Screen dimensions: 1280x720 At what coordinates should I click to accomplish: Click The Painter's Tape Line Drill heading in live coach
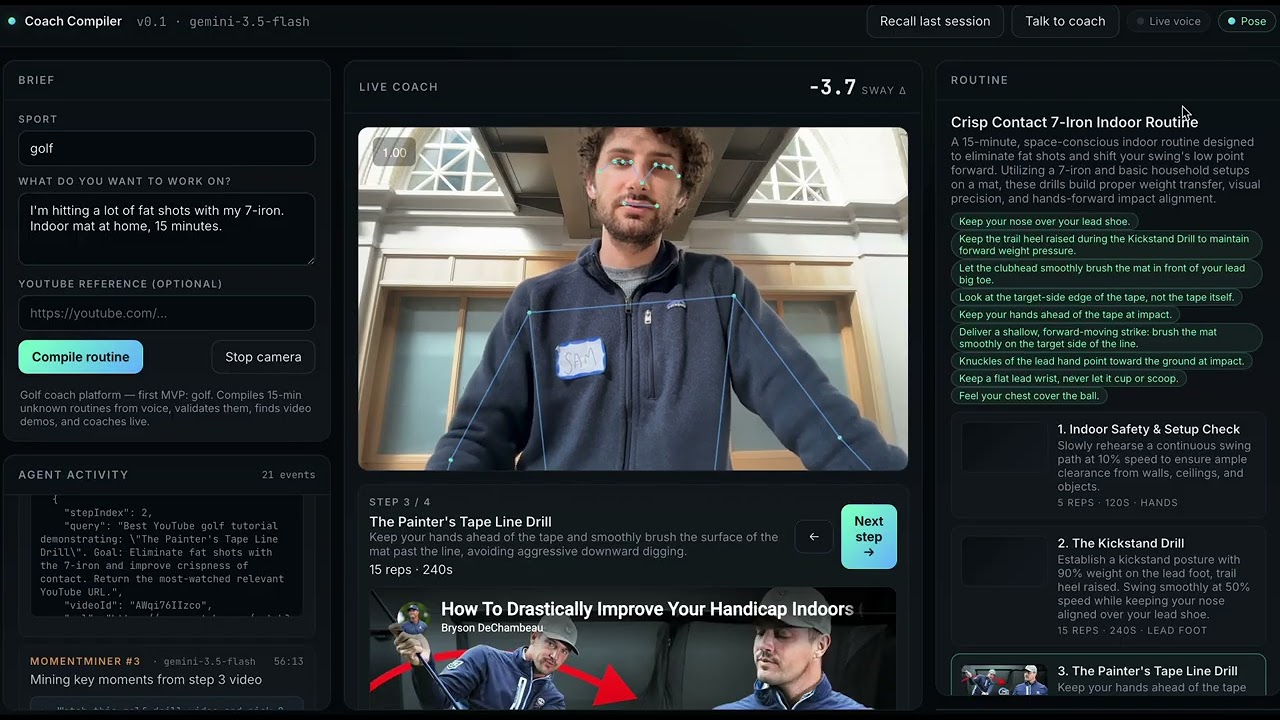click(460, 522)
